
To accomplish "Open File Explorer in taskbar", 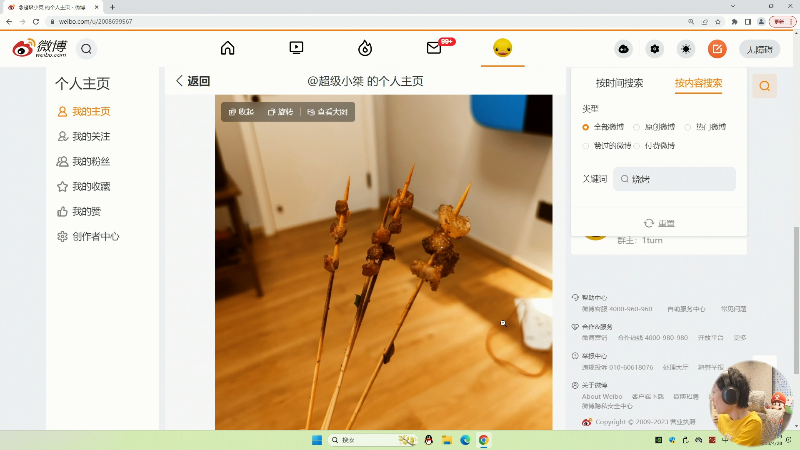I will point(447,440).
